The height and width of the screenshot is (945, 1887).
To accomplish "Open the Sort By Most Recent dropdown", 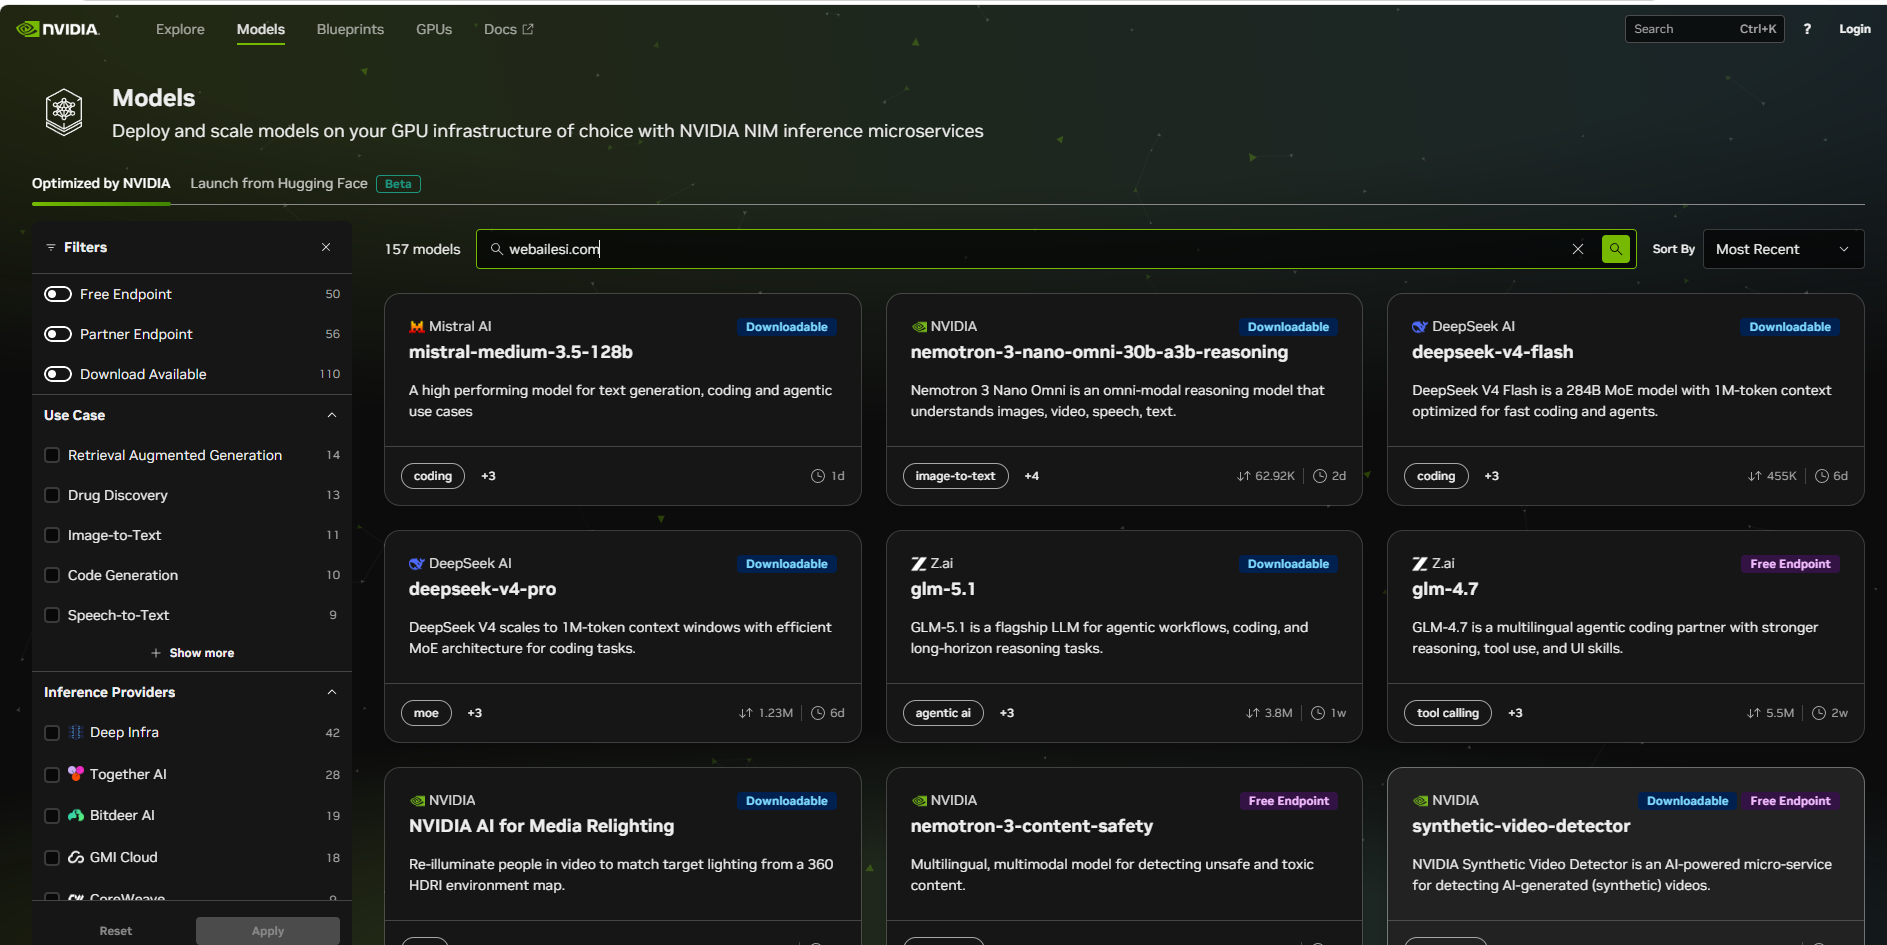I will 1783,249.
